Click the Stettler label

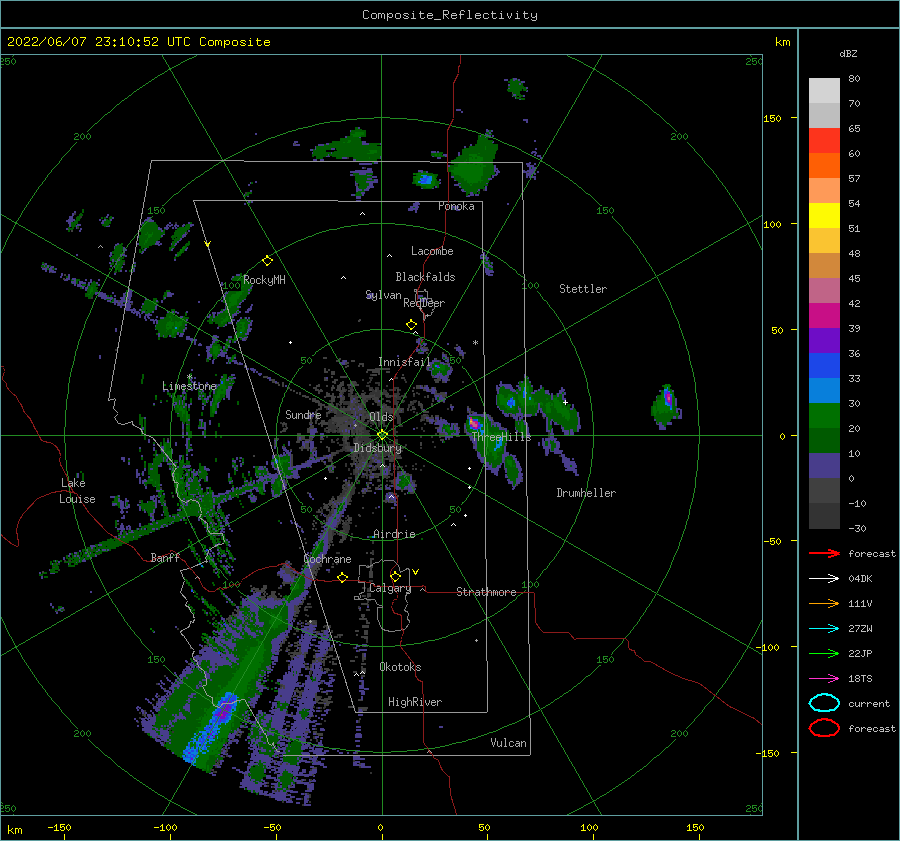[583, 289]
